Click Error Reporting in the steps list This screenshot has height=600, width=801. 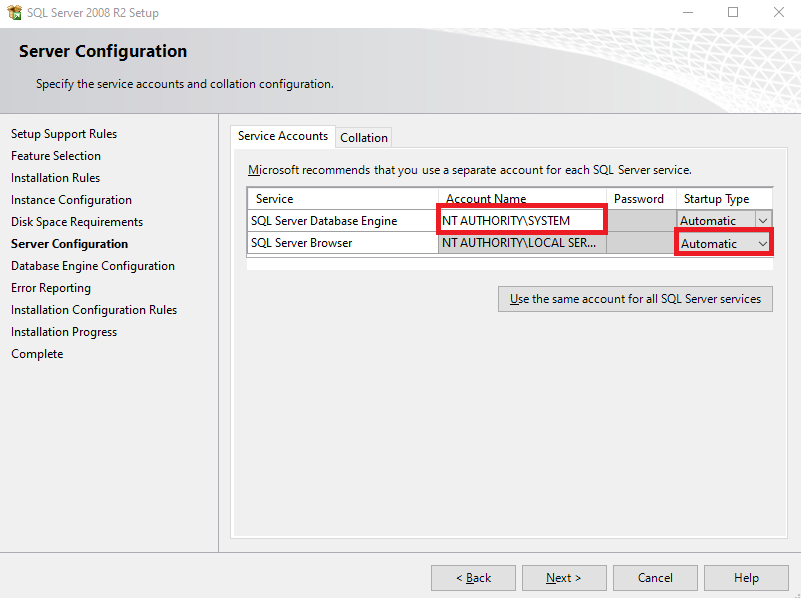tap(51, 288)
